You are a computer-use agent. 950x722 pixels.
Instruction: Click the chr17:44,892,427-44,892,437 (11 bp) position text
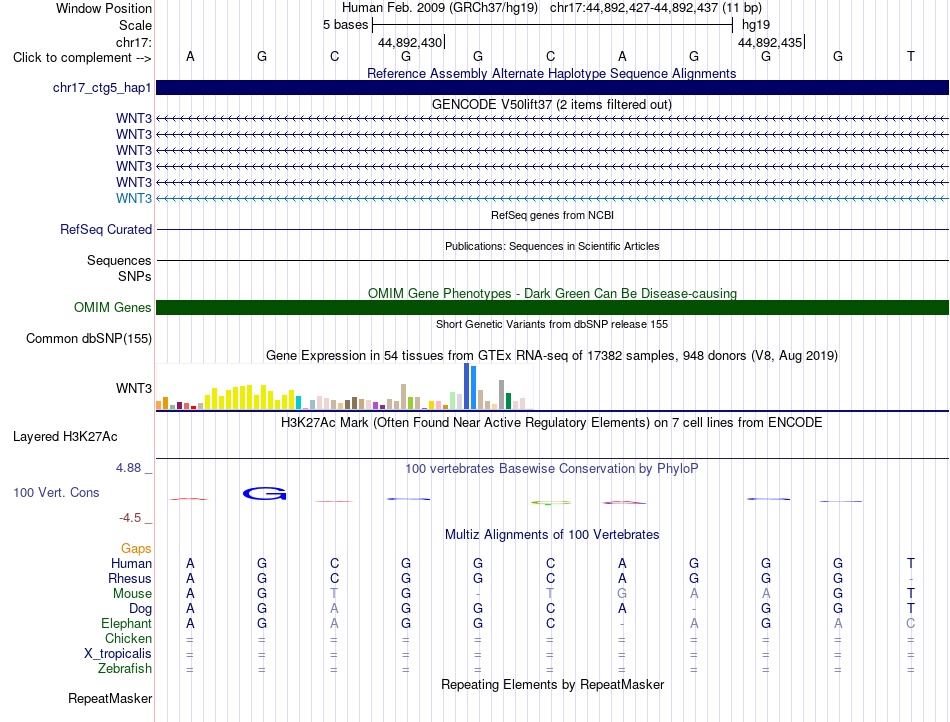tap(656, 8)
